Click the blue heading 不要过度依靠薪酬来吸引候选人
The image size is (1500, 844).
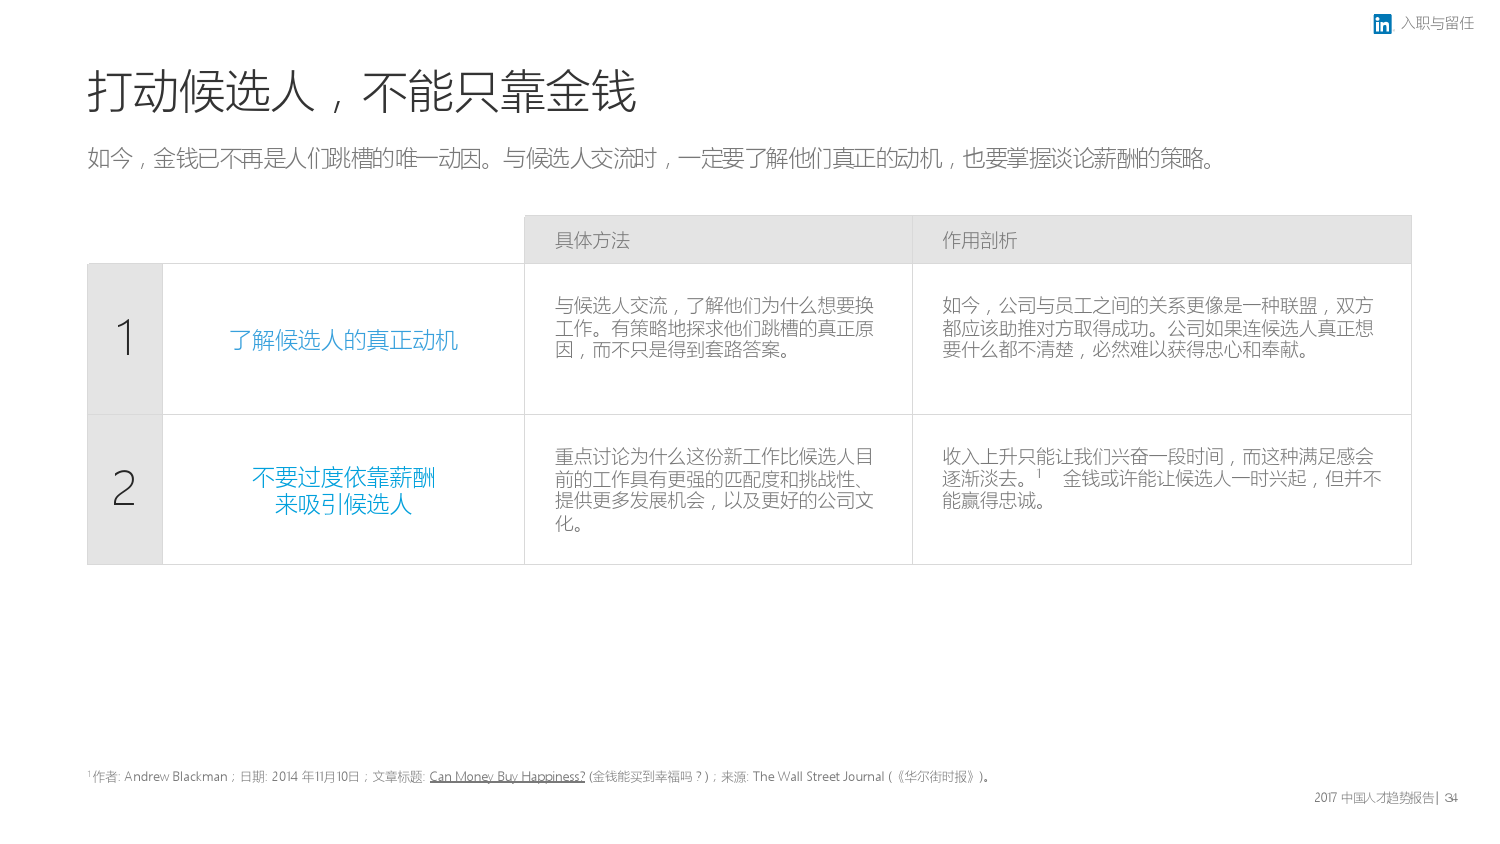(x=343, y=491)
